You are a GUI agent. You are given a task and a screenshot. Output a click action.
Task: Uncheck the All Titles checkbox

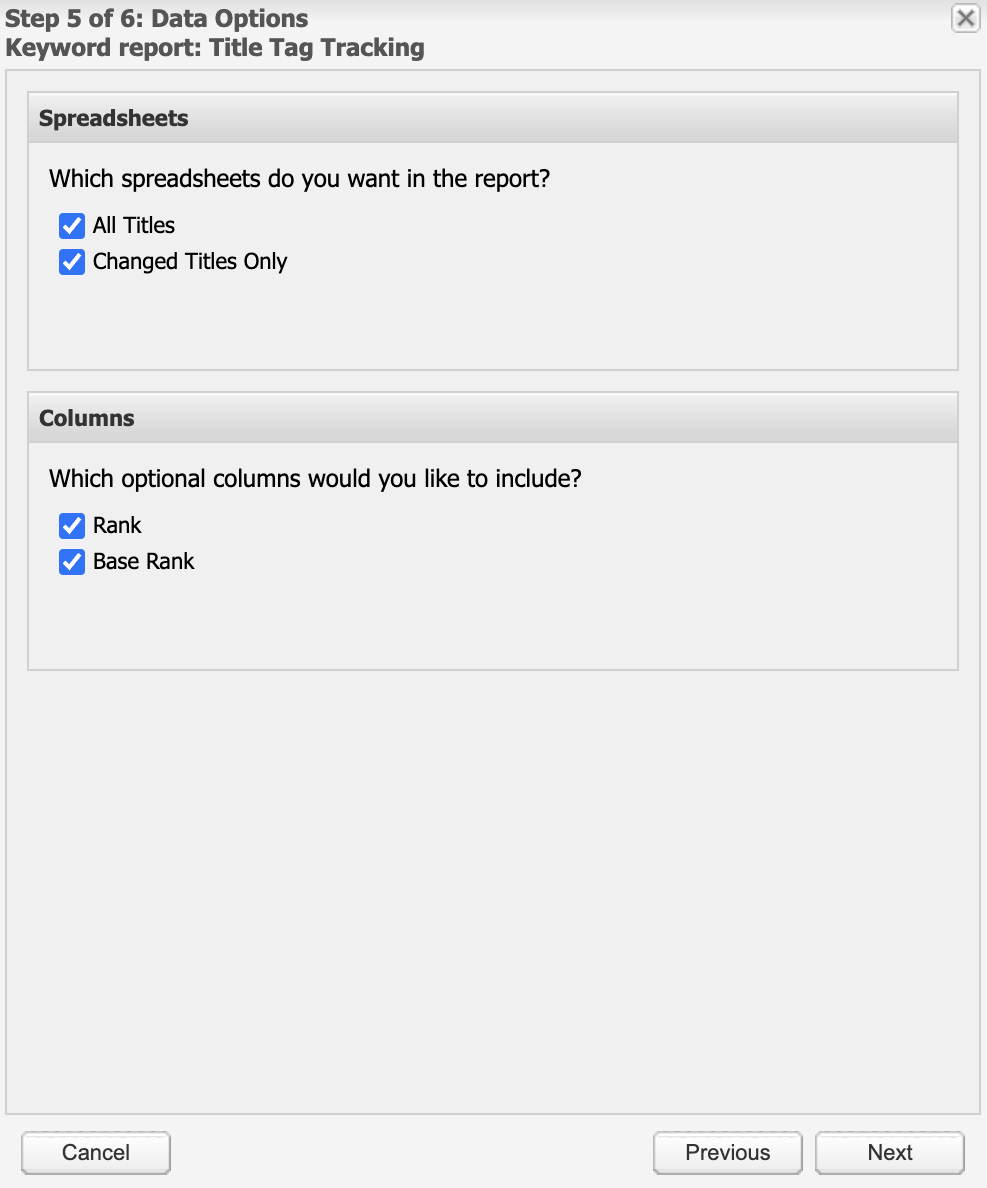(71, 225)
